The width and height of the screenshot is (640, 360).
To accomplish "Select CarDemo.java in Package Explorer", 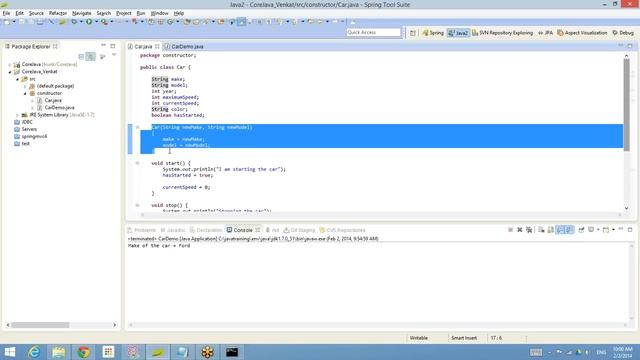I will tap(59, 108).
